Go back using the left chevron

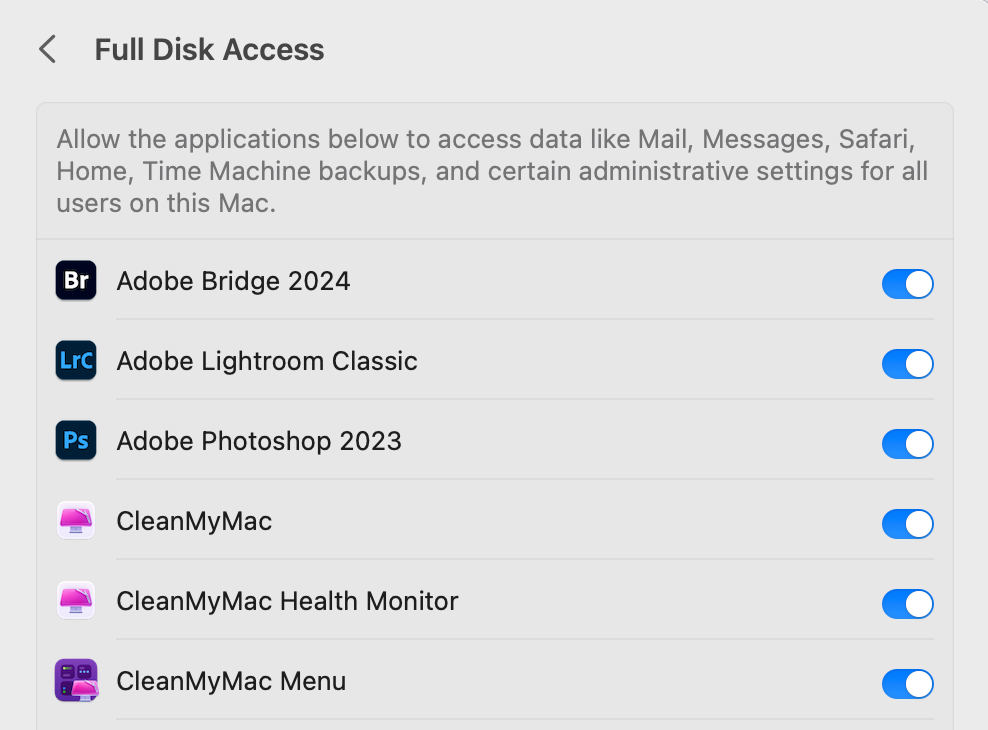click(x=47, y=49)
